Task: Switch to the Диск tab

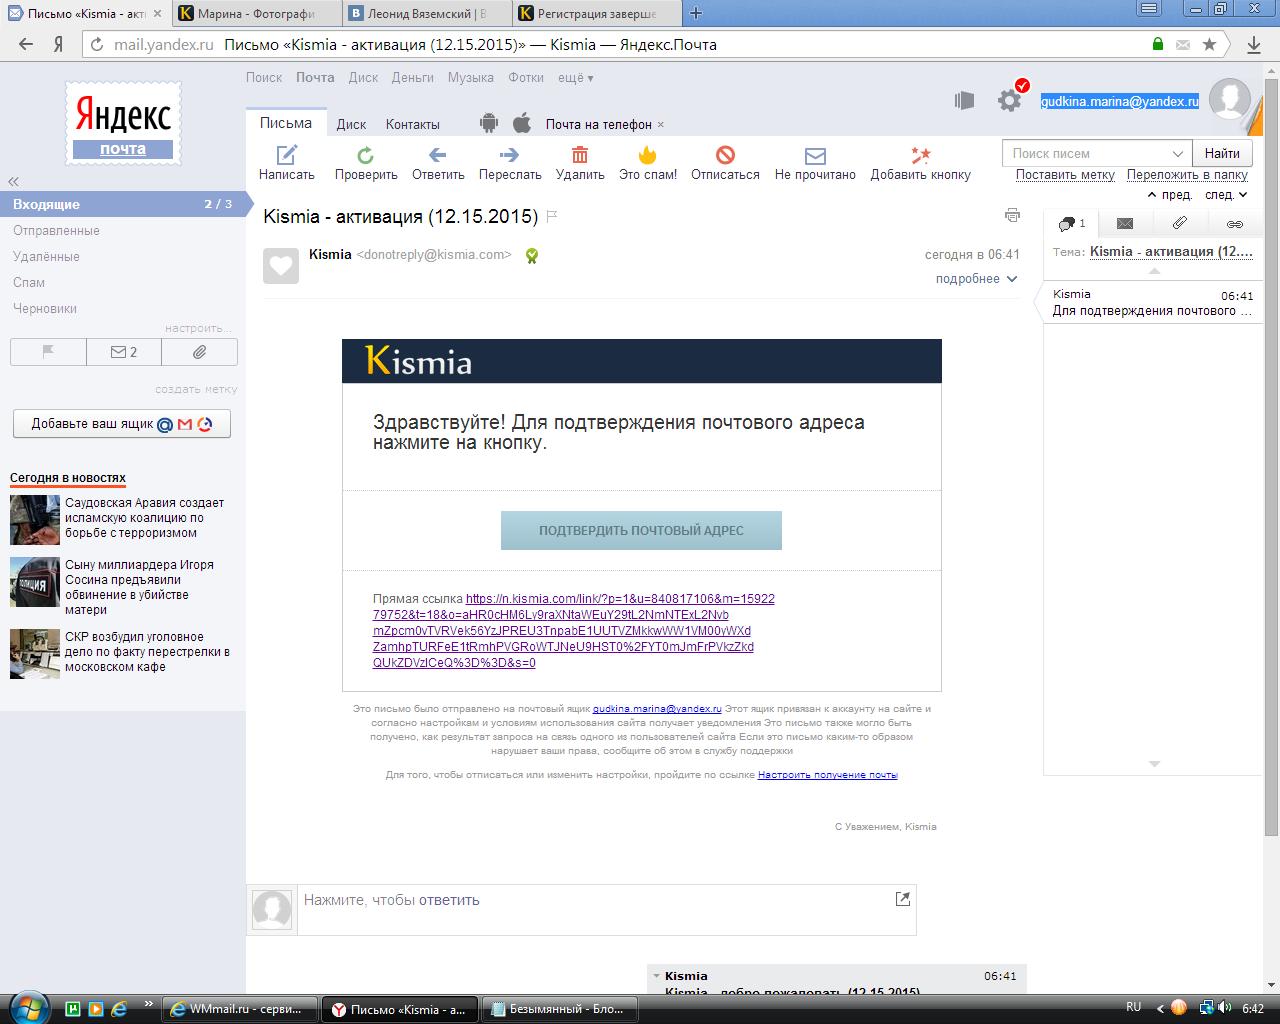Action: pos(351,124)
